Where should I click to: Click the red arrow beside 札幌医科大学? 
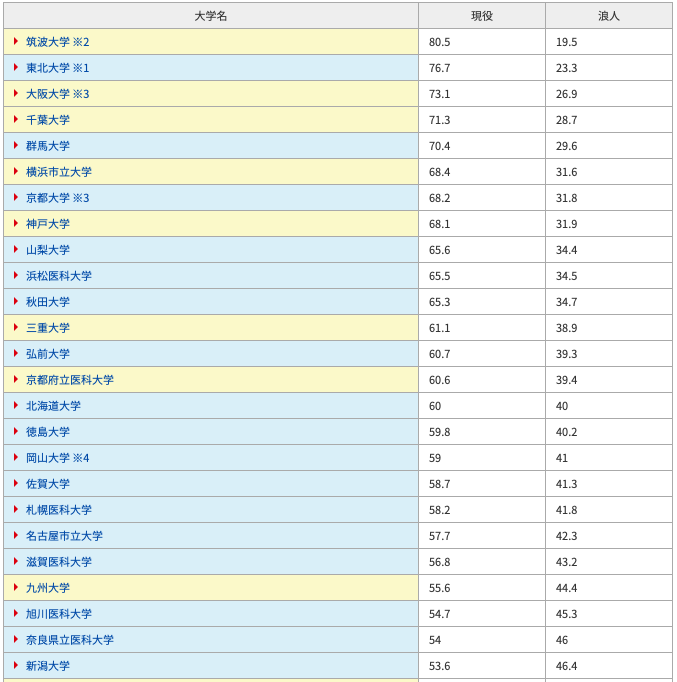coord(16,509)
